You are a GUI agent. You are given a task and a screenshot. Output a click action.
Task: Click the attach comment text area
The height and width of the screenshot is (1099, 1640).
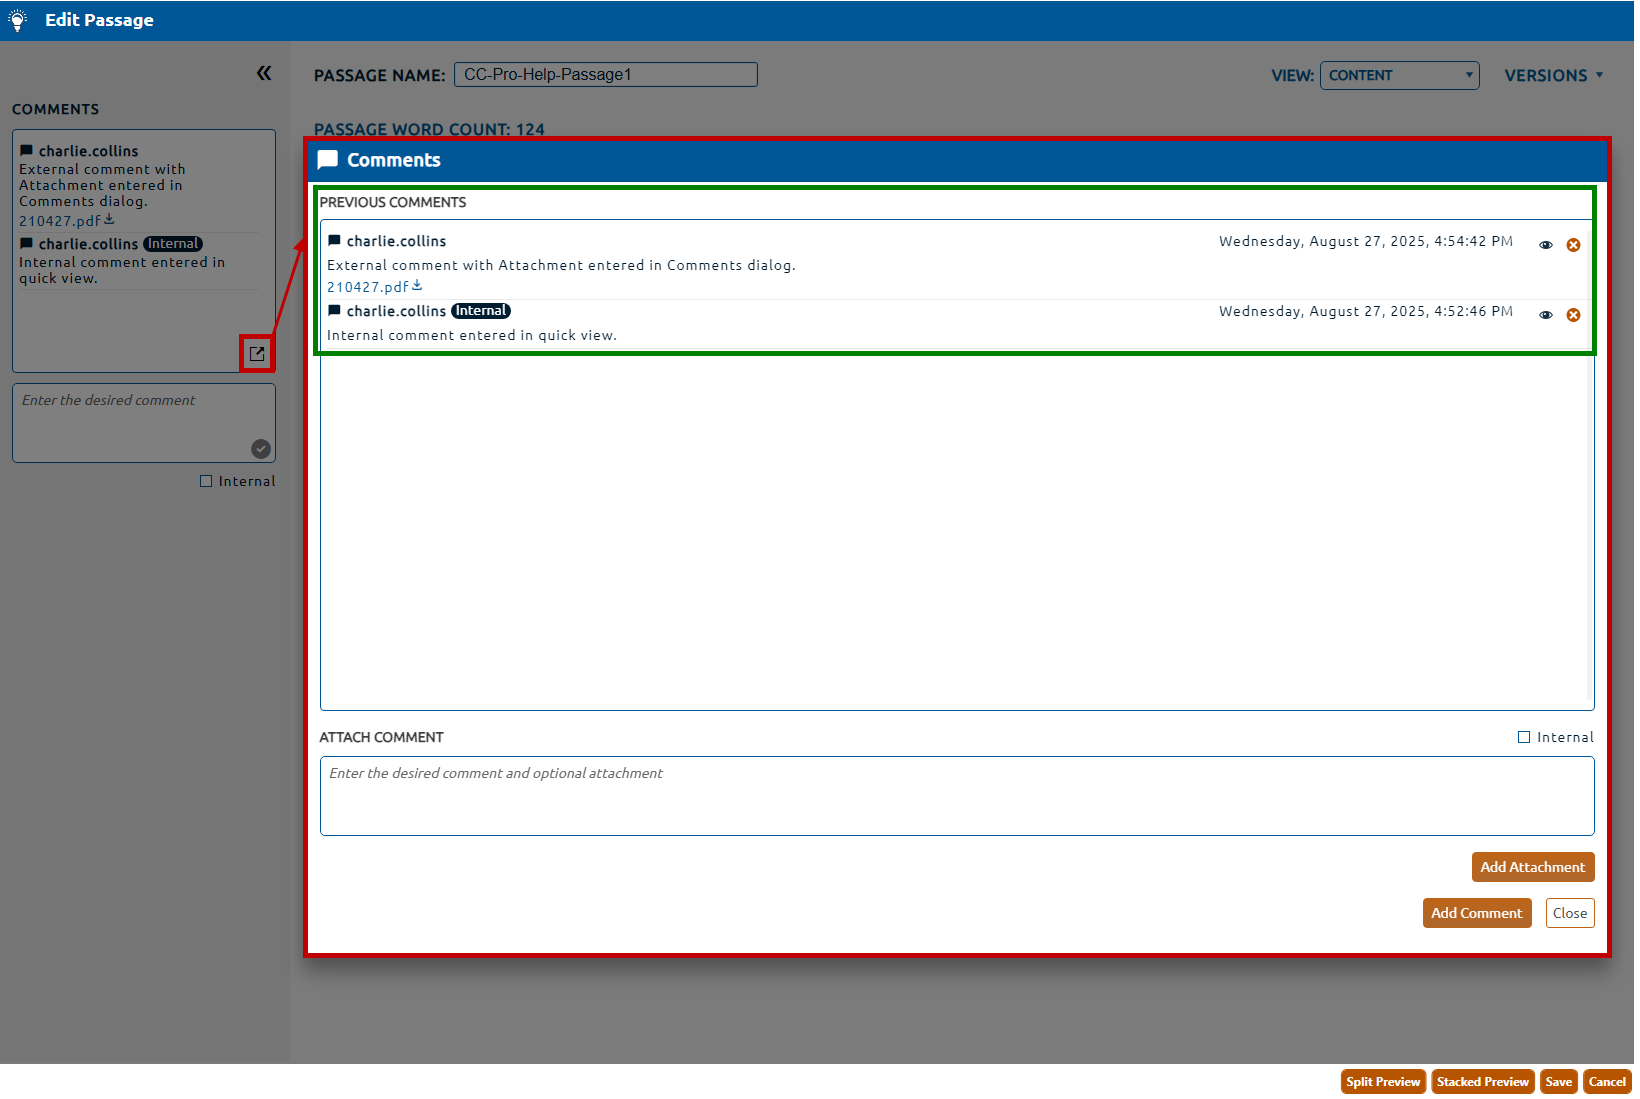(x=956, y=796)
